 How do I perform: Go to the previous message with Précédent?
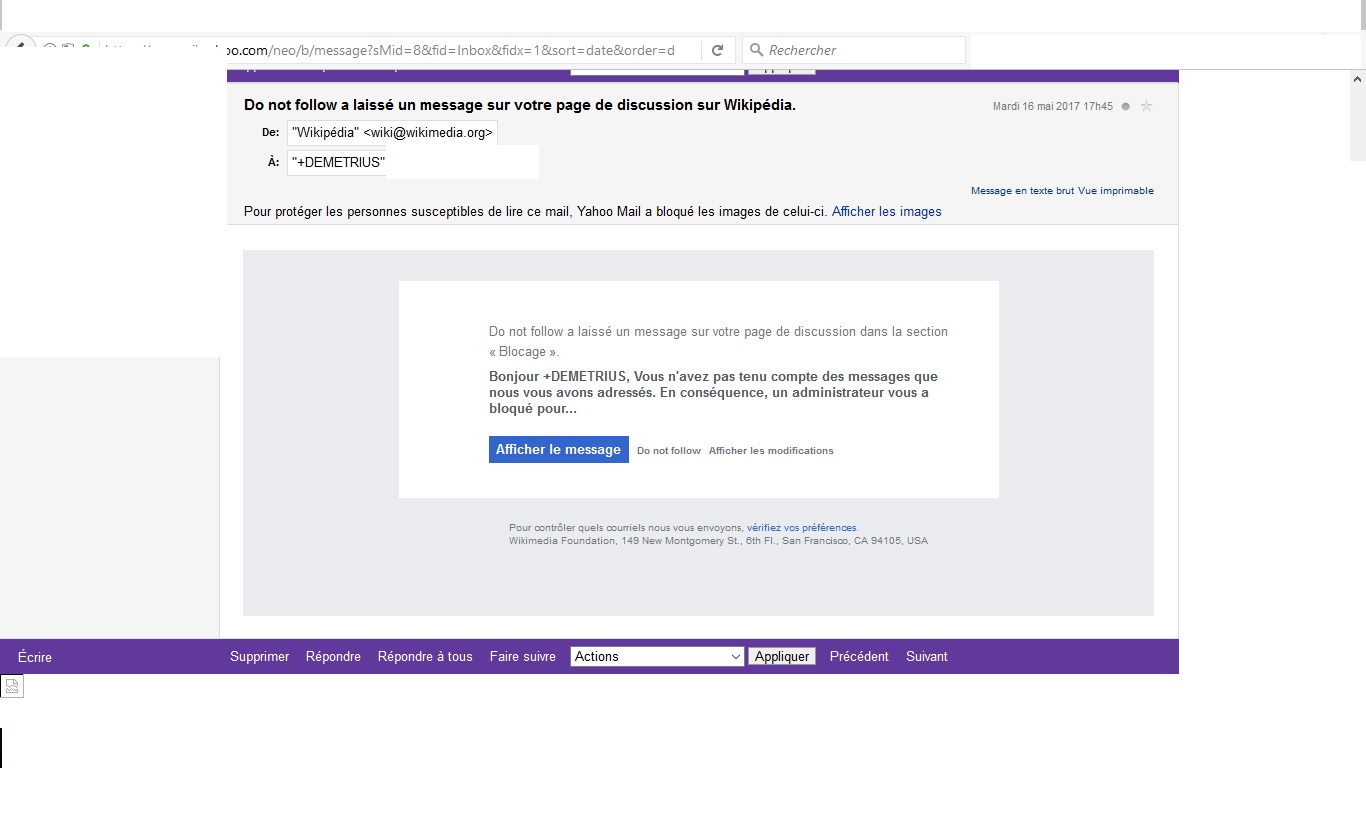[x=859, y=656]
